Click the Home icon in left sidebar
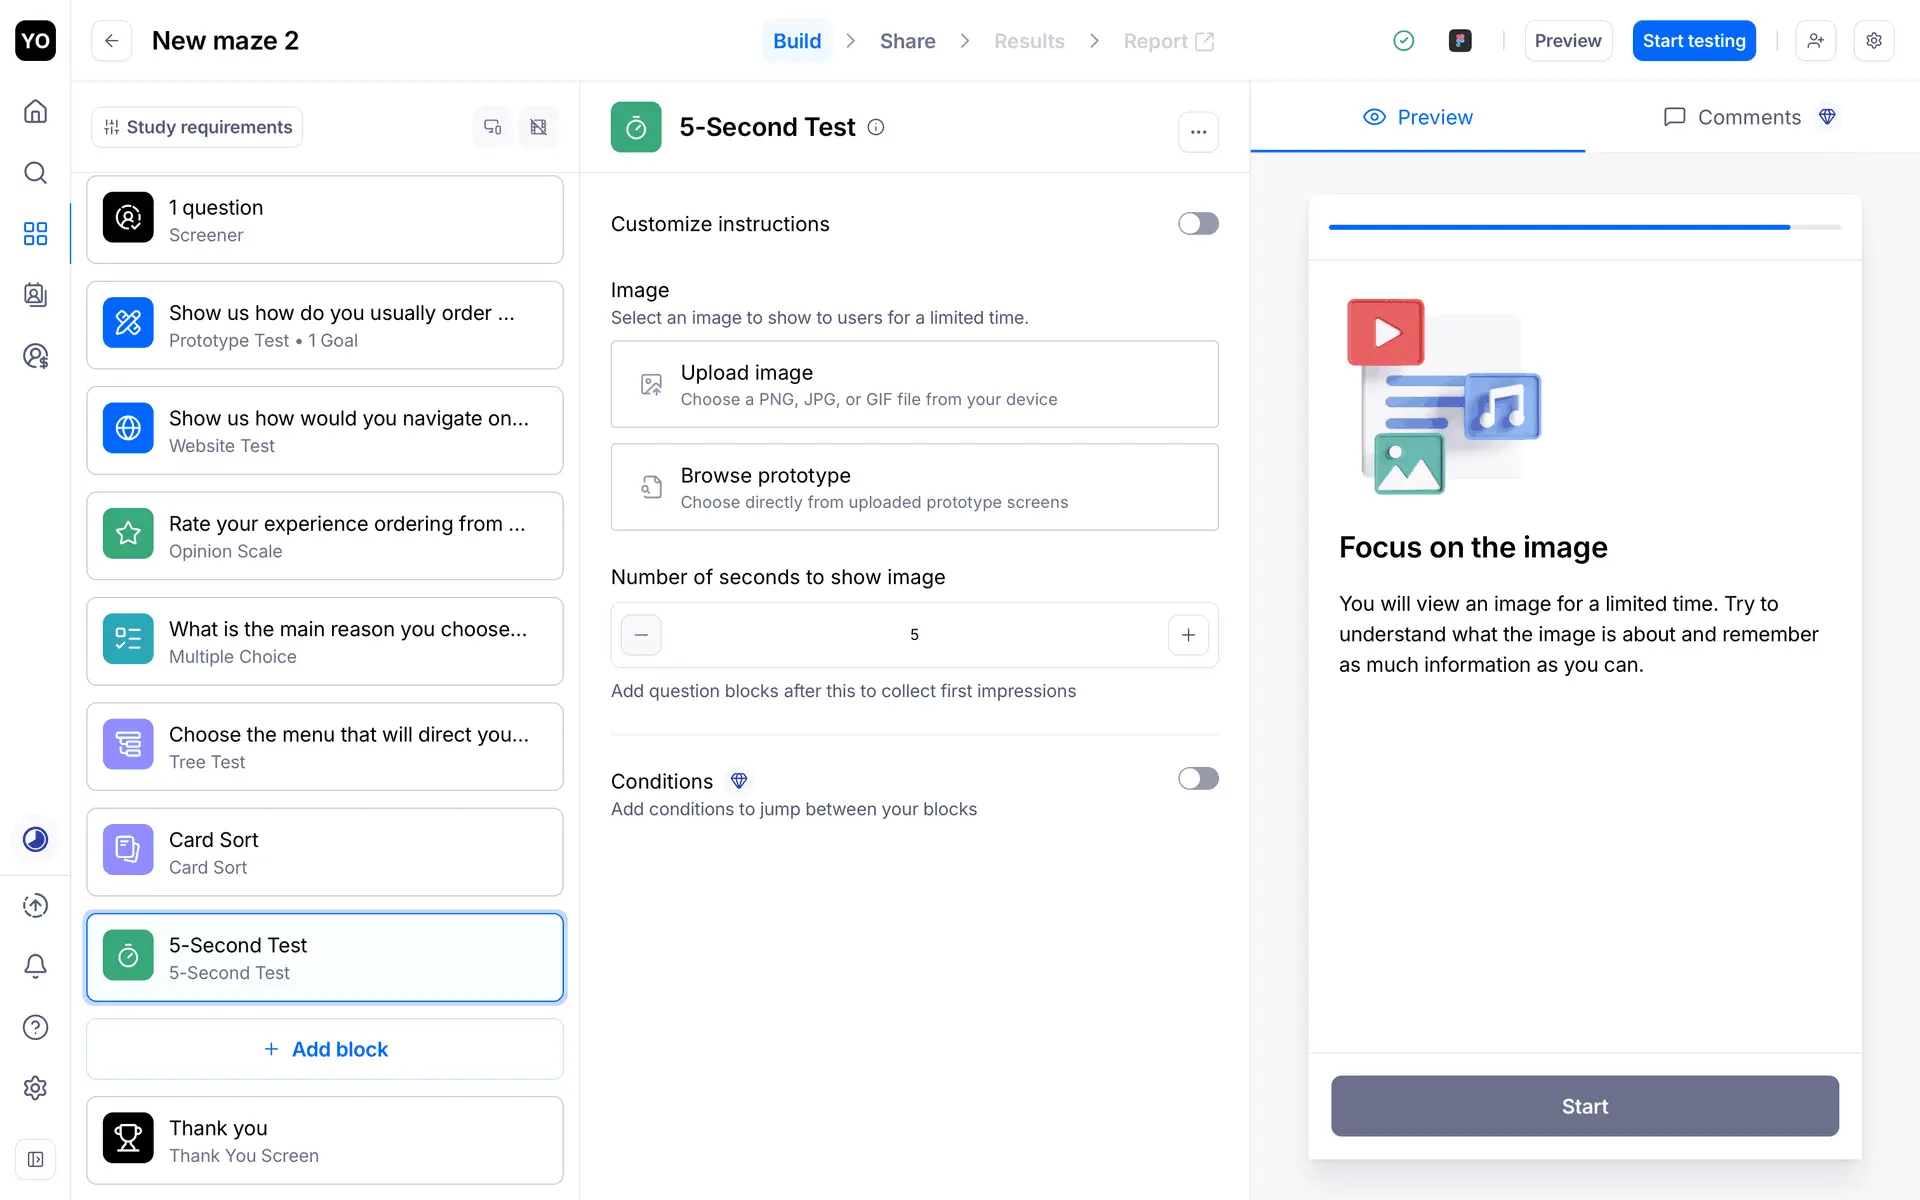The width and height of the screenshot is (1920, 1200). (x=35, y=111)
